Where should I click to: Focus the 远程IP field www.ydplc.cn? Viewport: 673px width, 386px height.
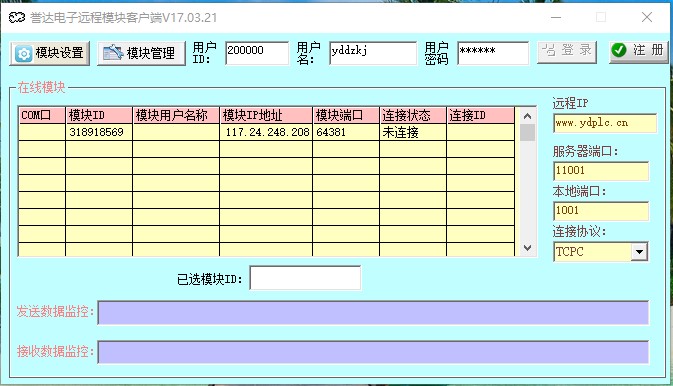click(x=605, y=123)
